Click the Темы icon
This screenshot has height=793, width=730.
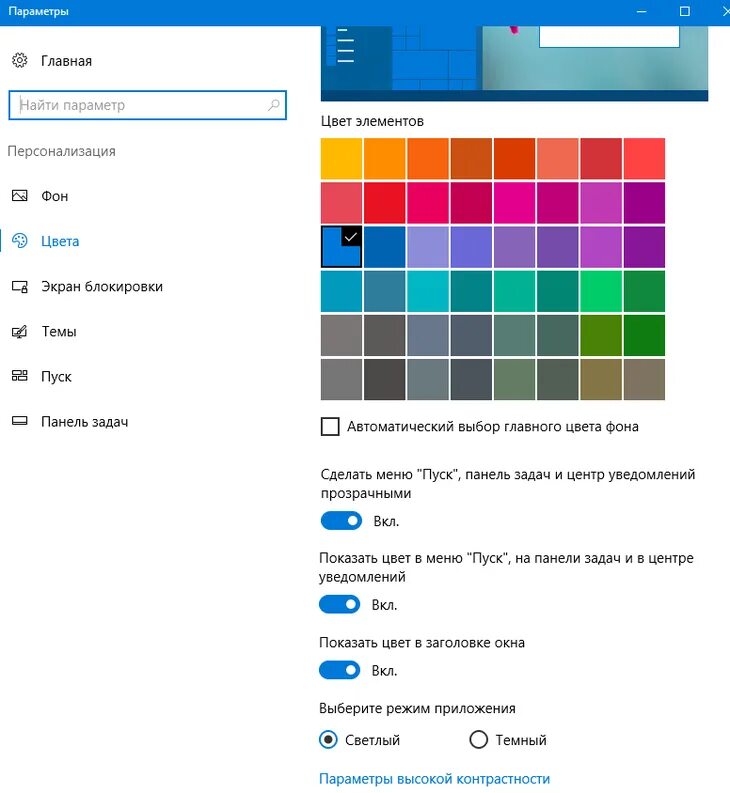coord(20,332)
